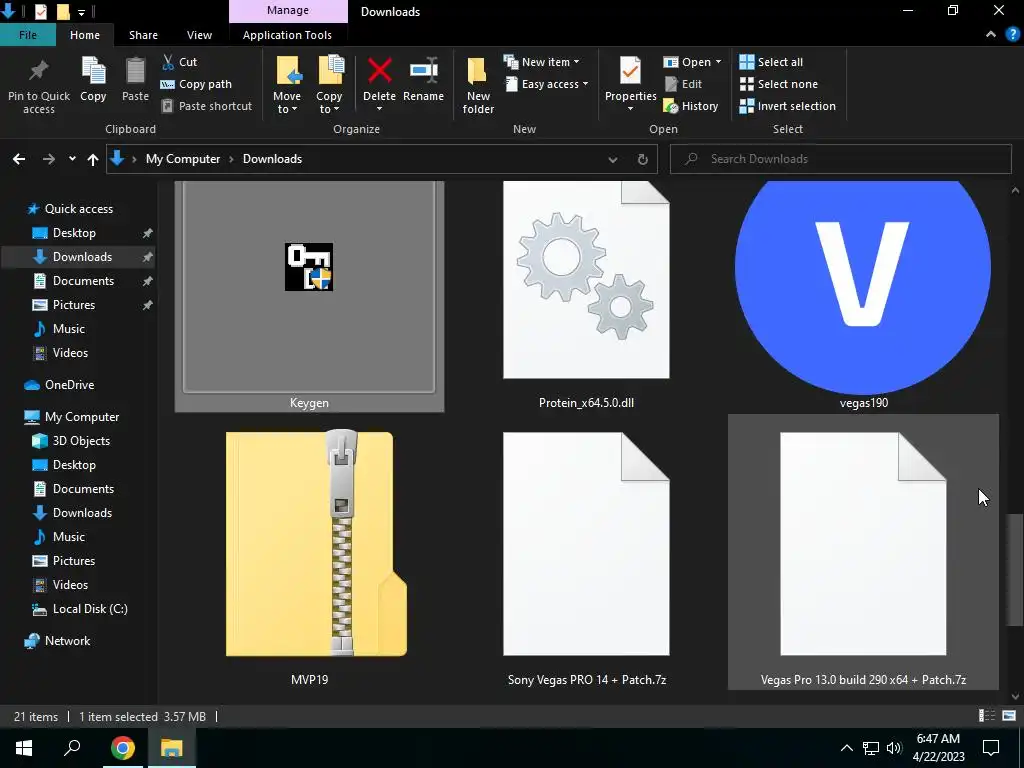Open the Windows Start menu
The image size is (1024, 768).
23,748
